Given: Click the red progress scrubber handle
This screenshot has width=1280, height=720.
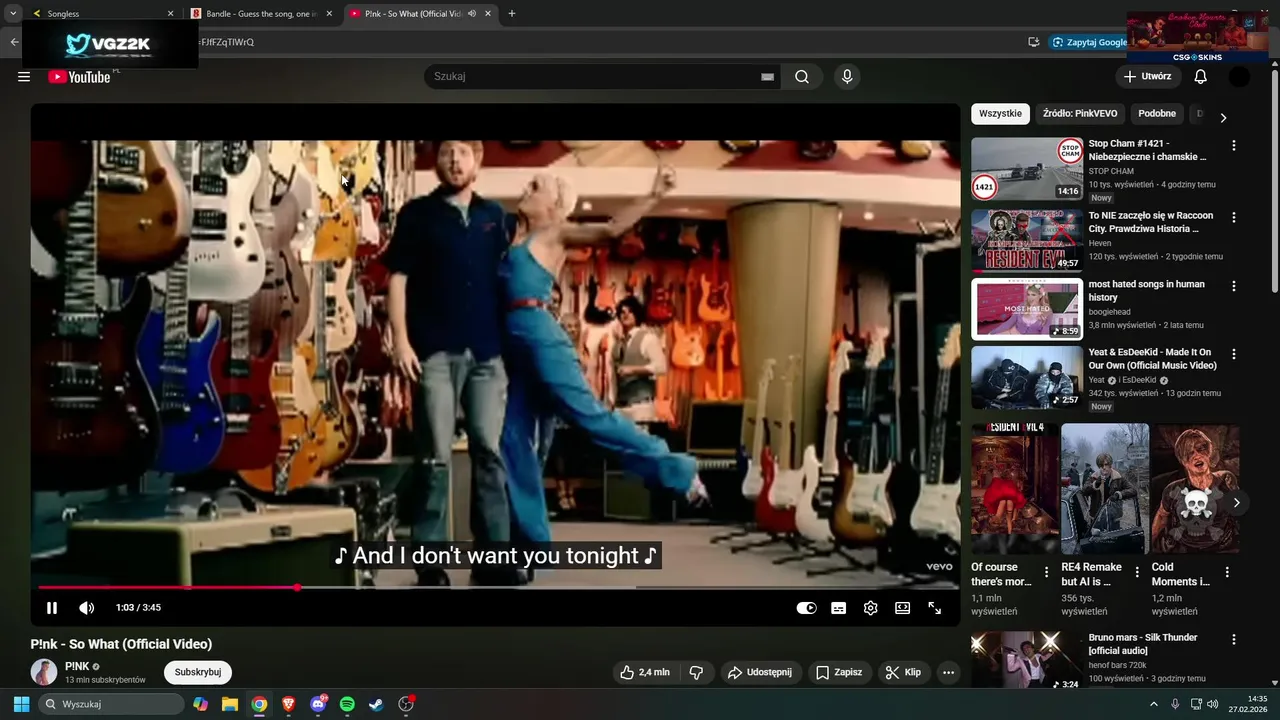Looking at the screenshot, I should 297,587.
